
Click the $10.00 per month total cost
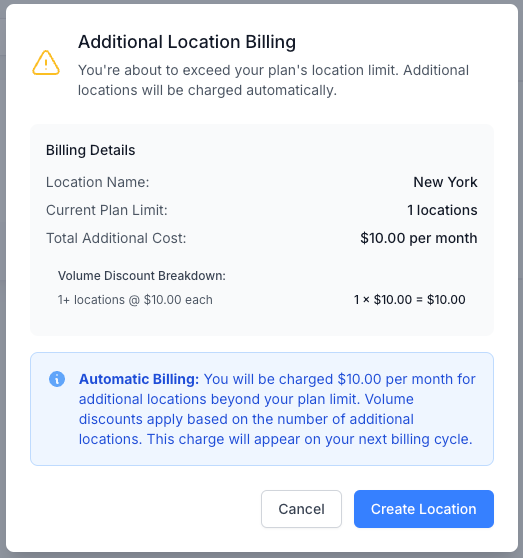(418, 238)
